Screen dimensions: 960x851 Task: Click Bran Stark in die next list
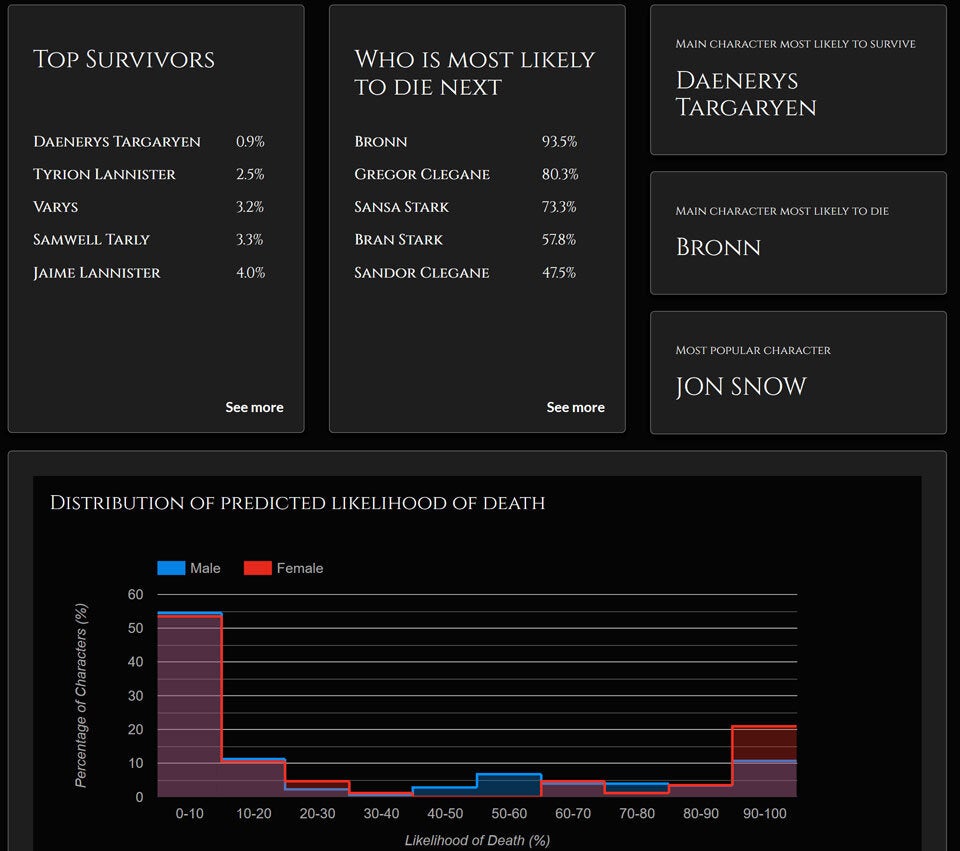click(398, 240)
